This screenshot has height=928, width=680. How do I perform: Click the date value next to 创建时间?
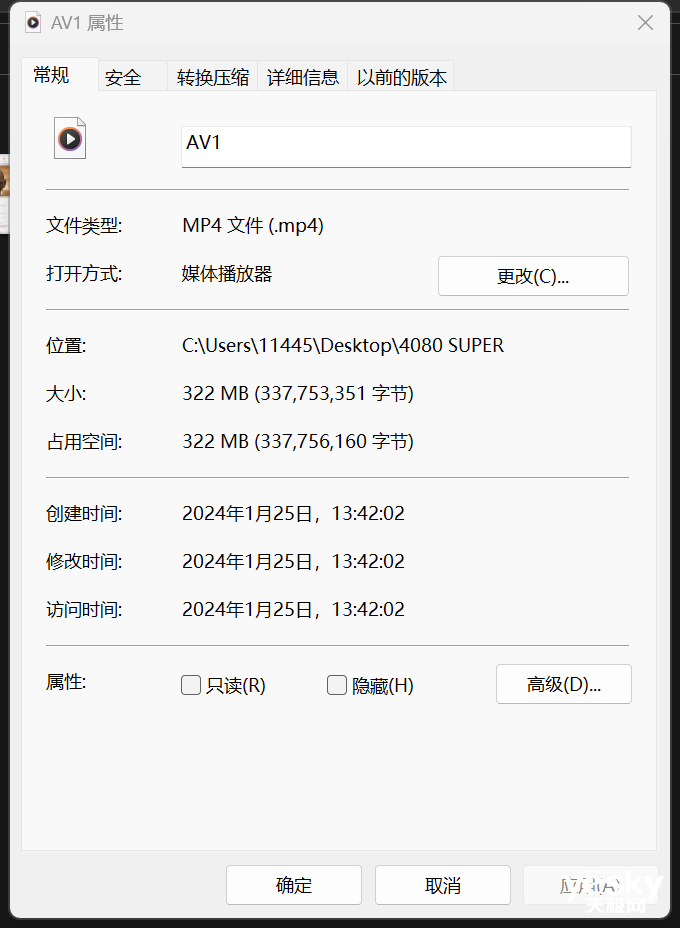click(x=293, y=513)
